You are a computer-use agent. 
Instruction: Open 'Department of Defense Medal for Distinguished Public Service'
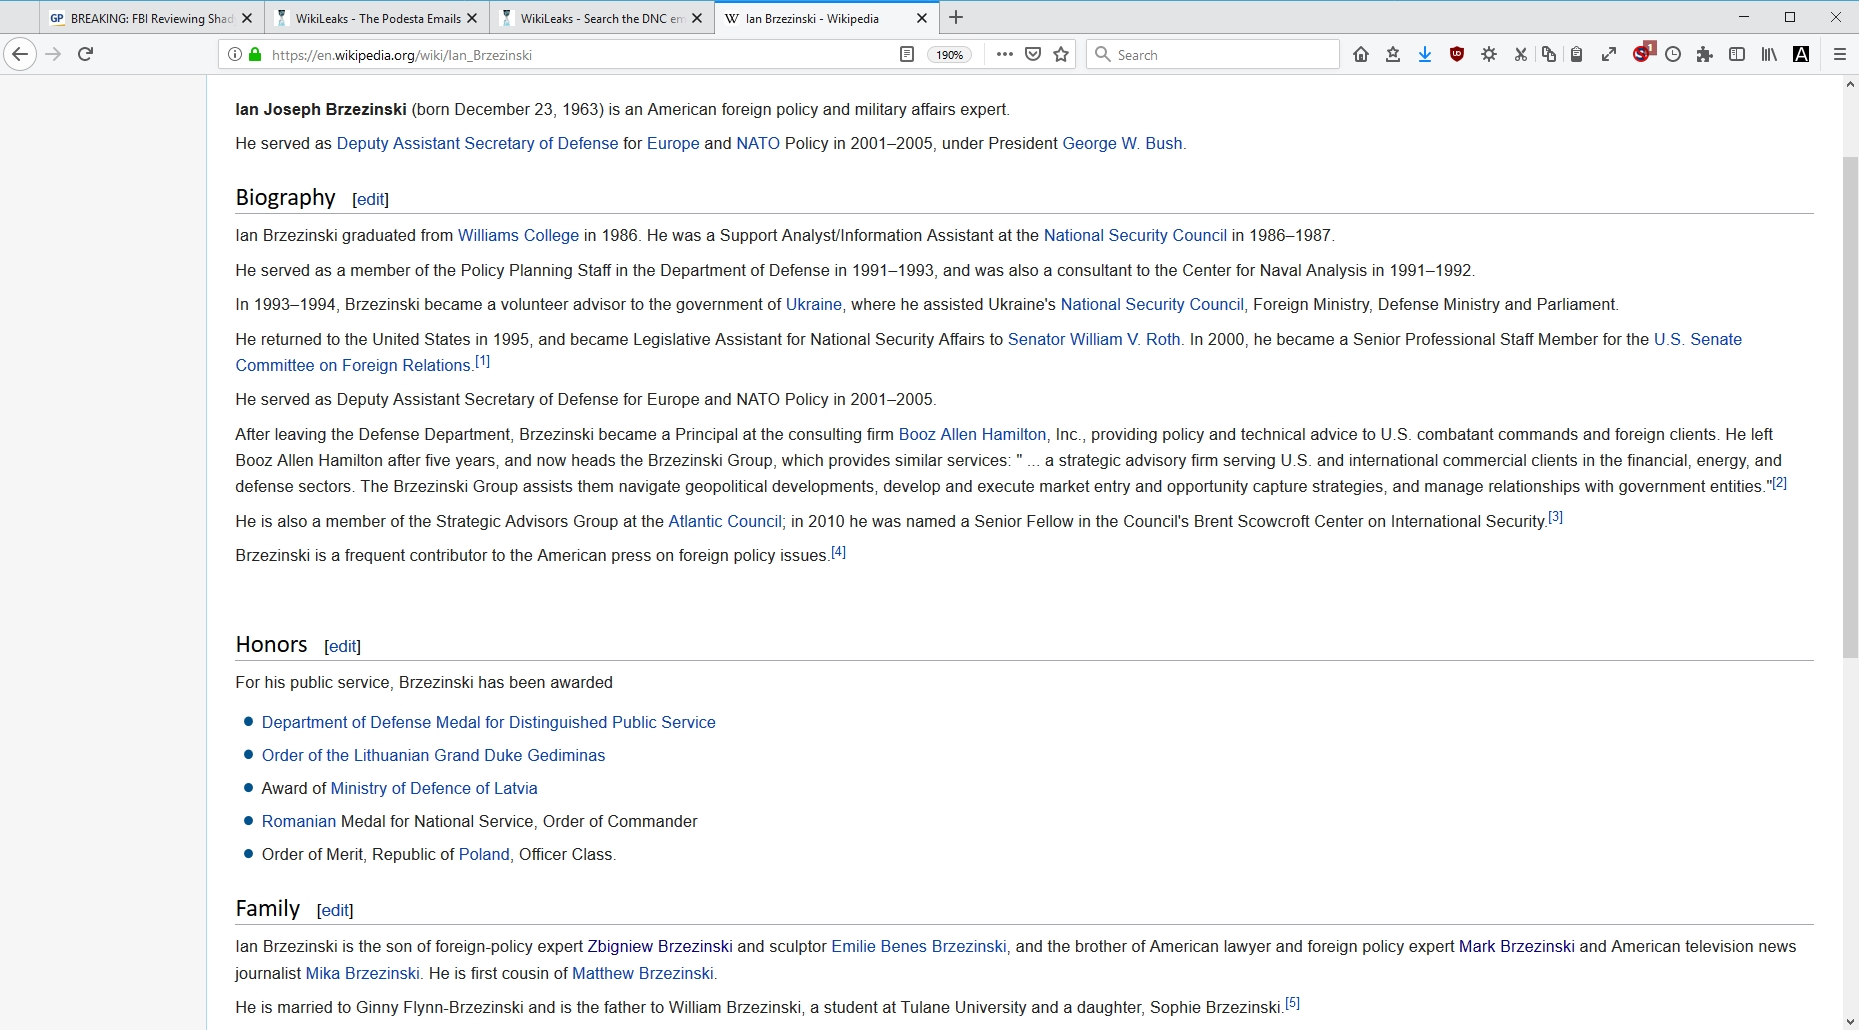click(488, 722)
